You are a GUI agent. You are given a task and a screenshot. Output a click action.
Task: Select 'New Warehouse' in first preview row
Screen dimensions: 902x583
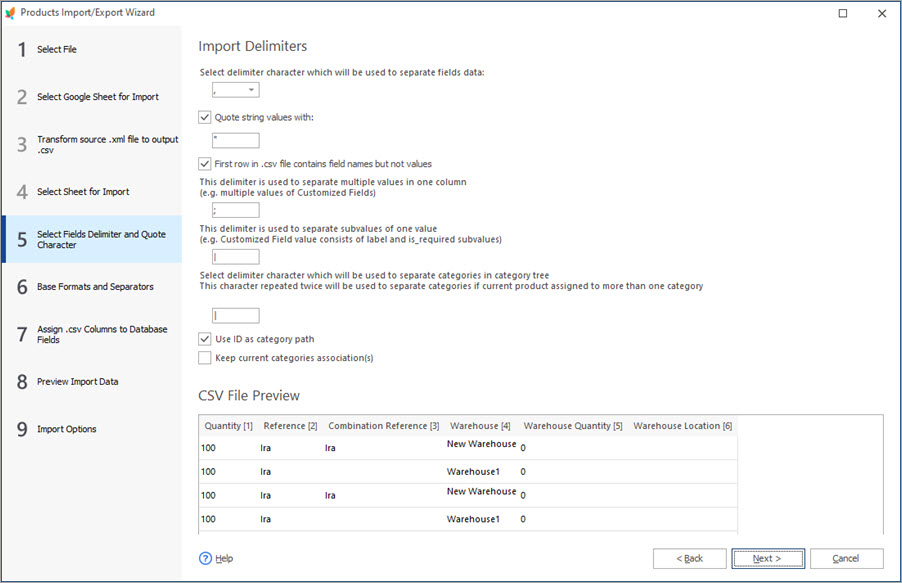[x=481, y=444]
